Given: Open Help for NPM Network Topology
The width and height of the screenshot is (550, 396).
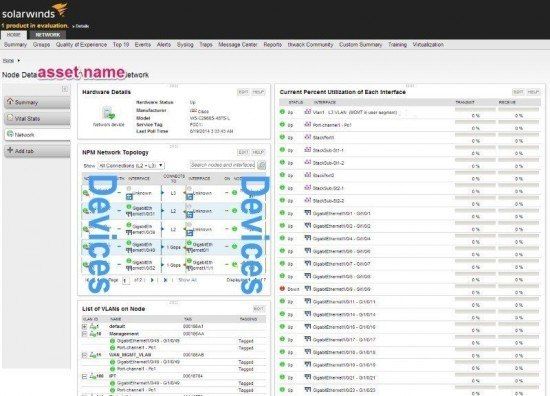Looking at the screenshot, I should pyautogui.click(x=258, y=152).
